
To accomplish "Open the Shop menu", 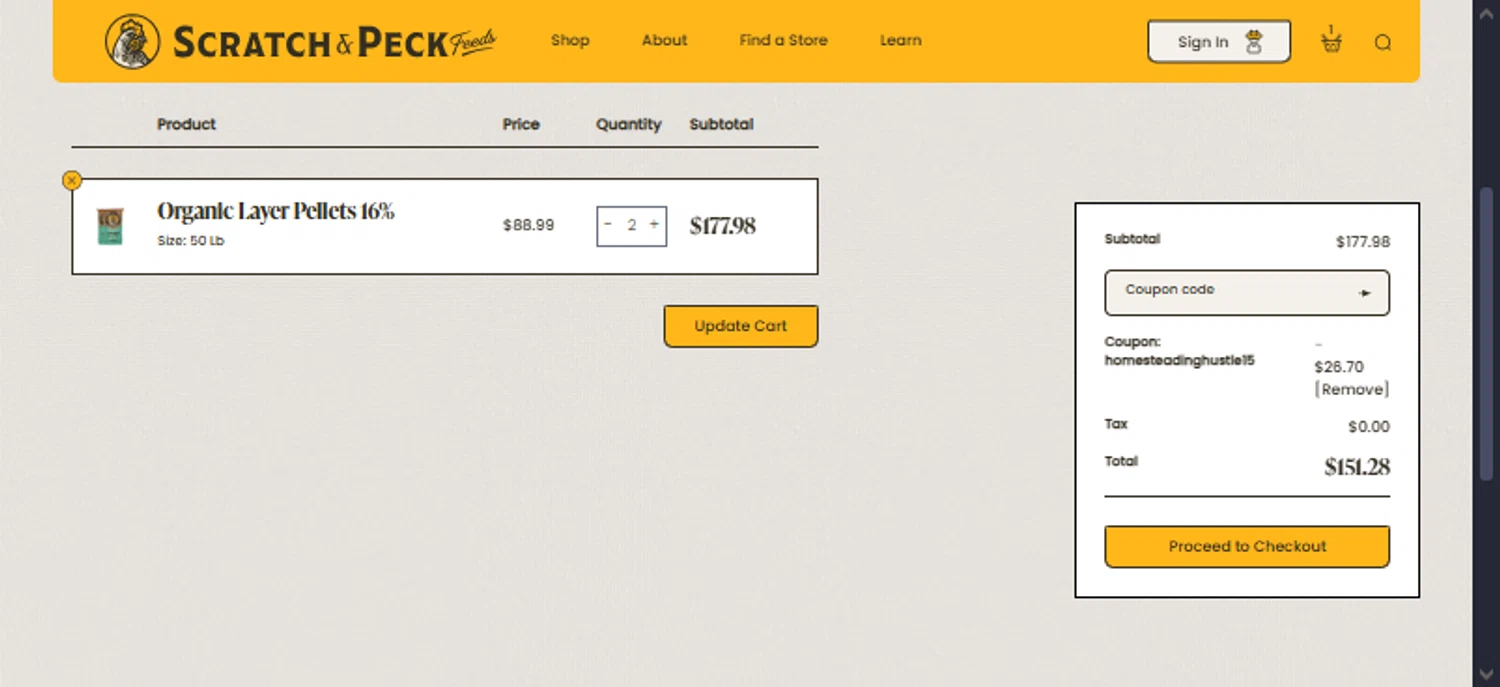I will click(570, 40).
